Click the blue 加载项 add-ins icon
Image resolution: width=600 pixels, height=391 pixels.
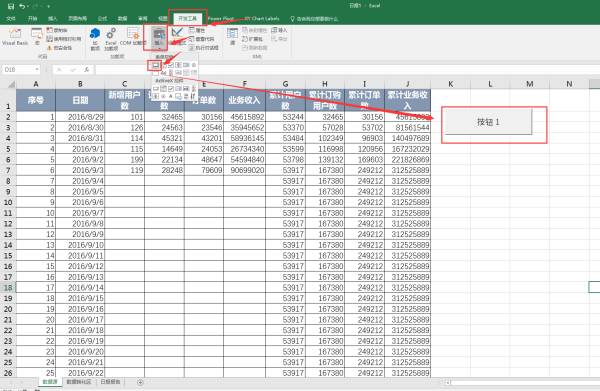tap(95, 38)
